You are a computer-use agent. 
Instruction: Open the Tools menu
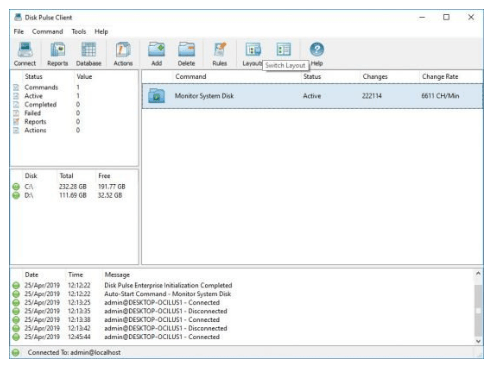(x=79, y=31)
